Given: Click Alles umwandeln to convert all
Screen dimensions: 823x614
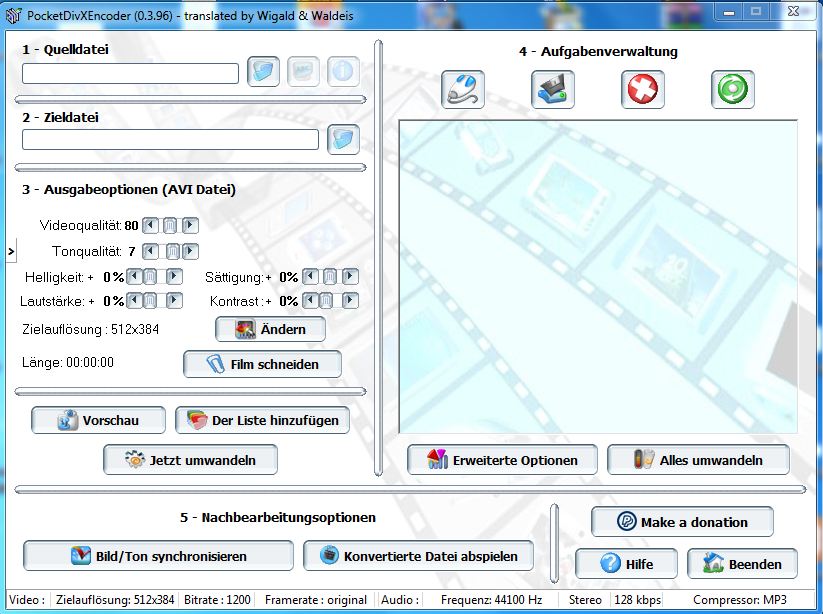Looking at the screenshot, I should point(698,460).
